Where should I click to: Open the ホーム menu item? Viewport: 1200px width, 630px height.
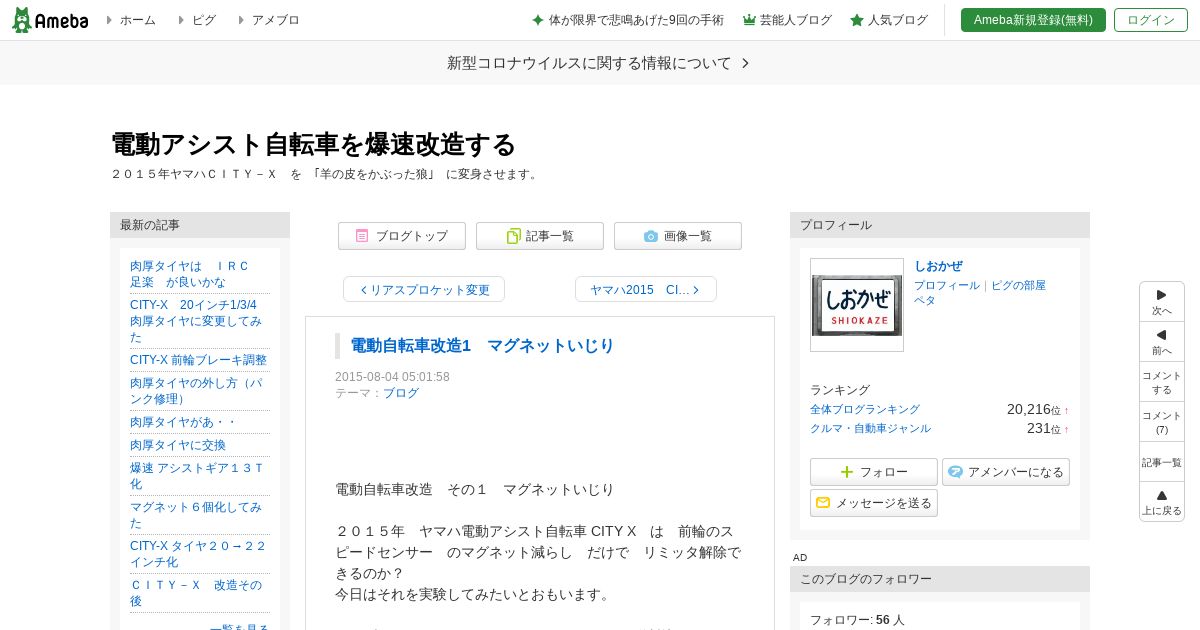pyautogui.click(x=138, y=20)
